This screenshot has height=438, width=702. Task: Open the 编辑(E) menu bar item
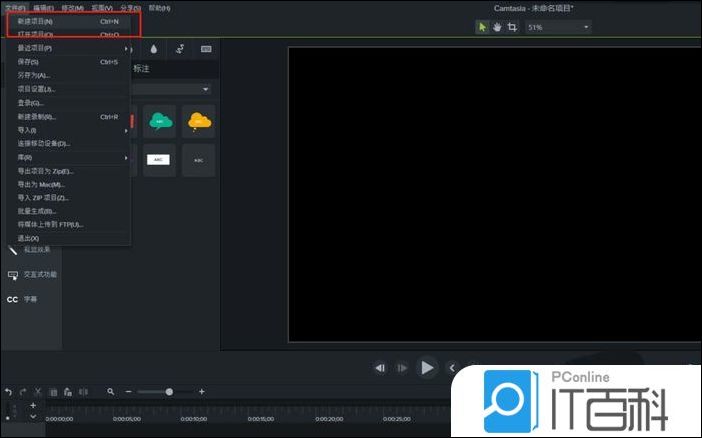[x=43, y=8]
